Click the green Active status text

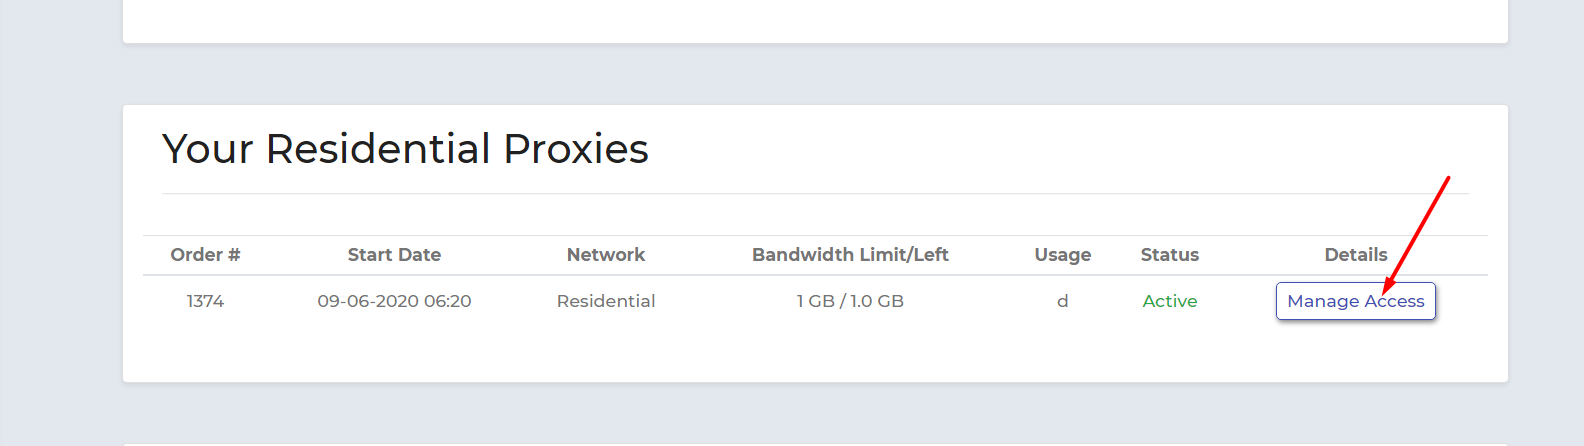[1169, 301]
